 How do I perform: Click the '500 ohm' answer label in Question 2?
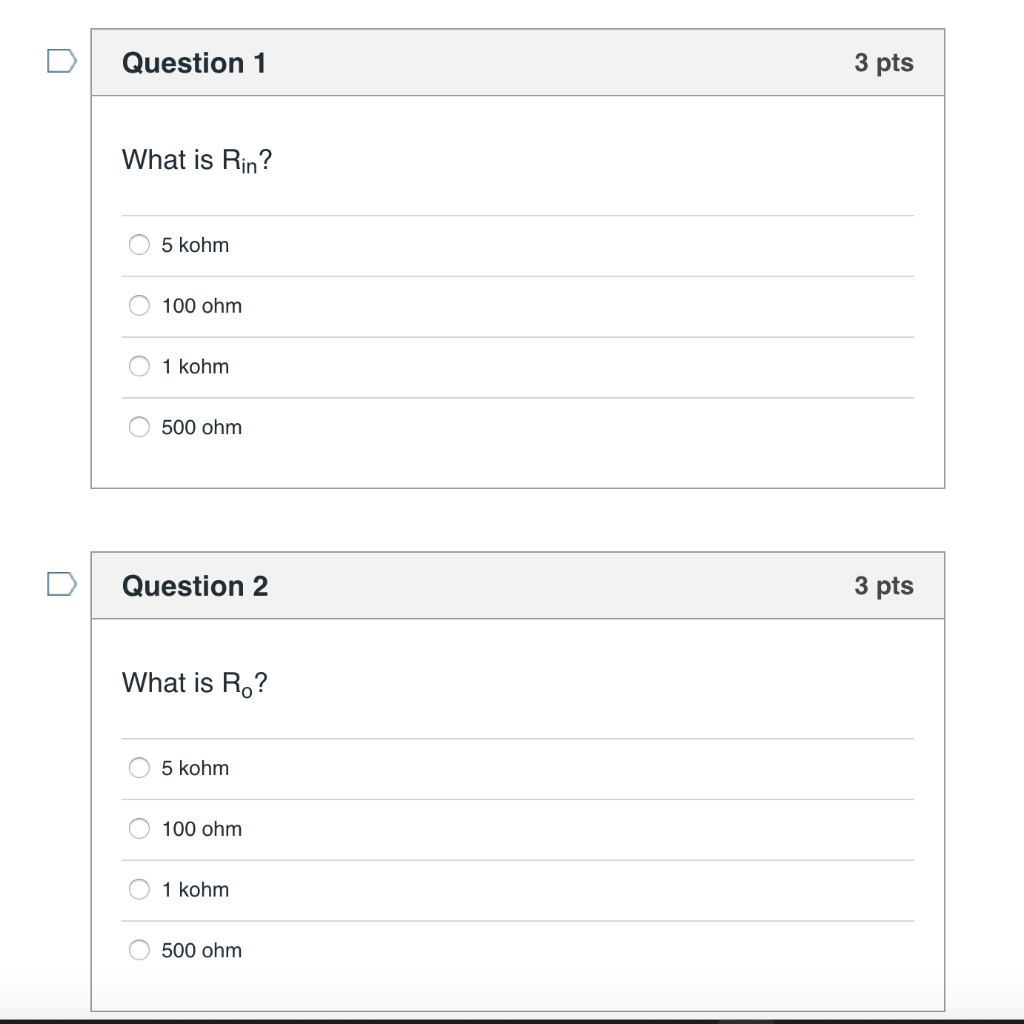tap(202, 951)
